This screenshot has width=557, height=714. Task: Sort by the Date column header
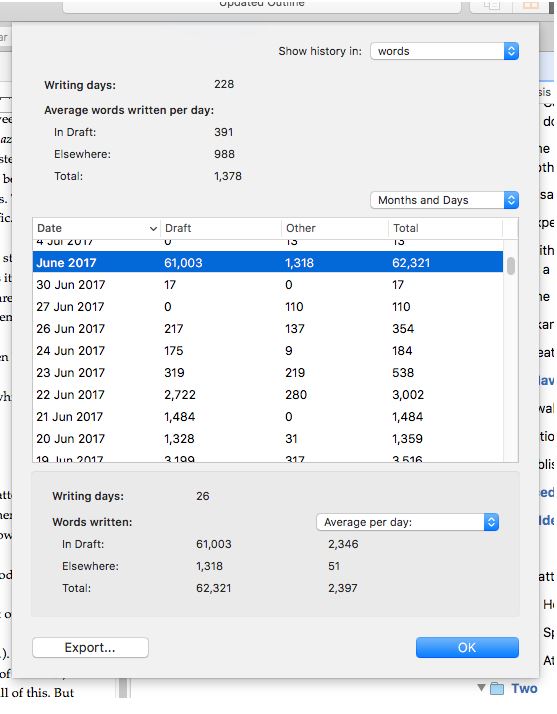point(96,228)
